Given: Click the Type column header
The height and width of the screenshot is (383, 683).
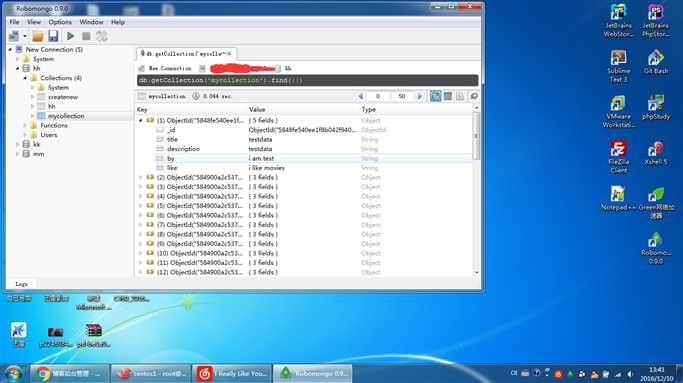Looking at the screenshot, I should click(416, 110).
